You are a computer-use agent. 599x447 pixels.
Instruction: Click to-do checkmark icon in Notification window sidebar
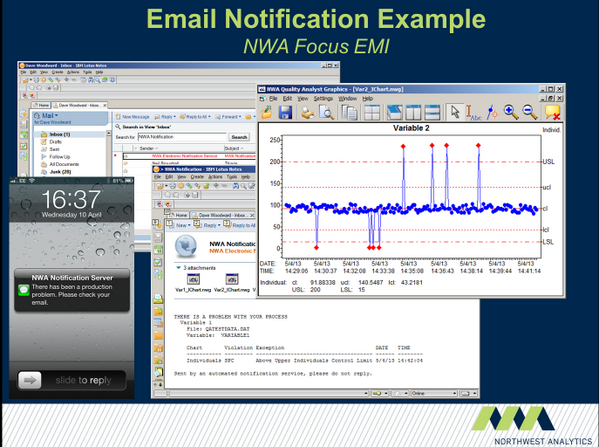tap(158, 262)
